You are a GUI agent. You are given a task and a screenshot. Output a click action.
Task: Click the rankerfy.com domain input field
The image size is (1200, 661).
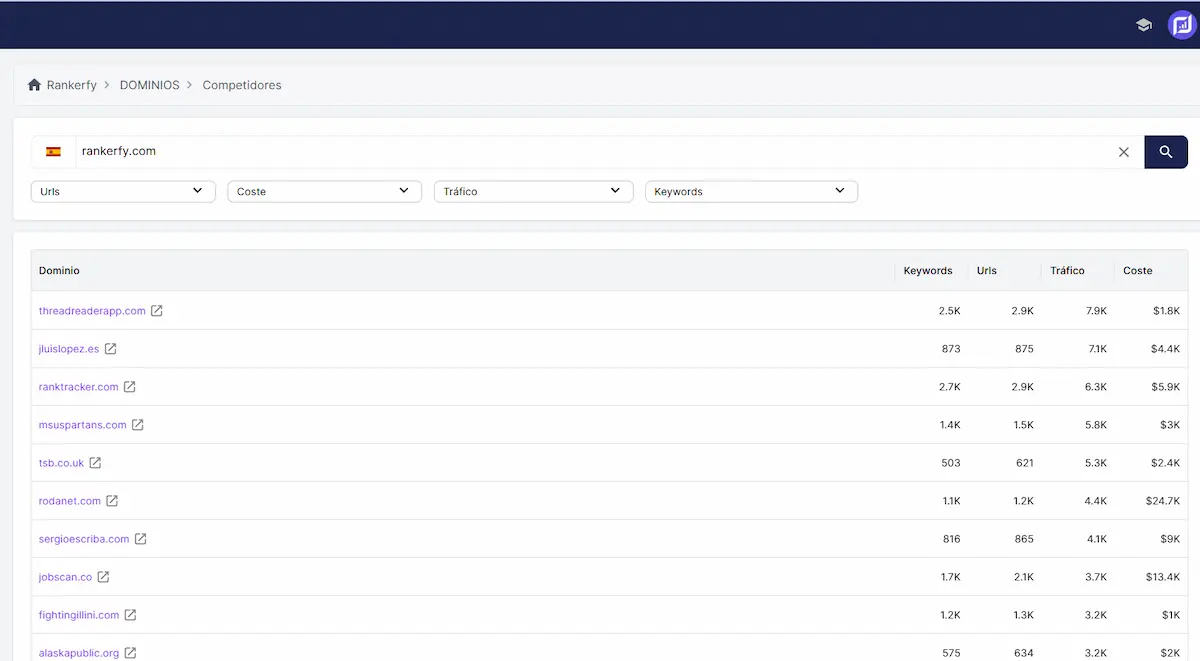tap(594, 152)
